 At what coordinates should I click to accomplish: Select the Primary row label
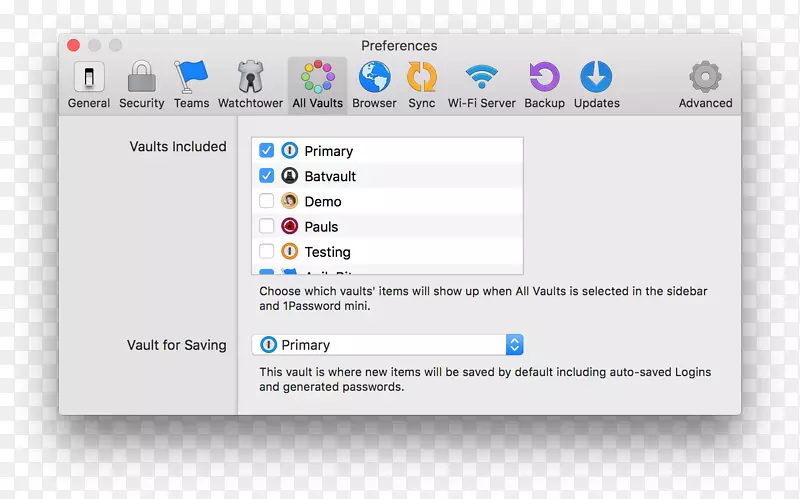point(329,151)
